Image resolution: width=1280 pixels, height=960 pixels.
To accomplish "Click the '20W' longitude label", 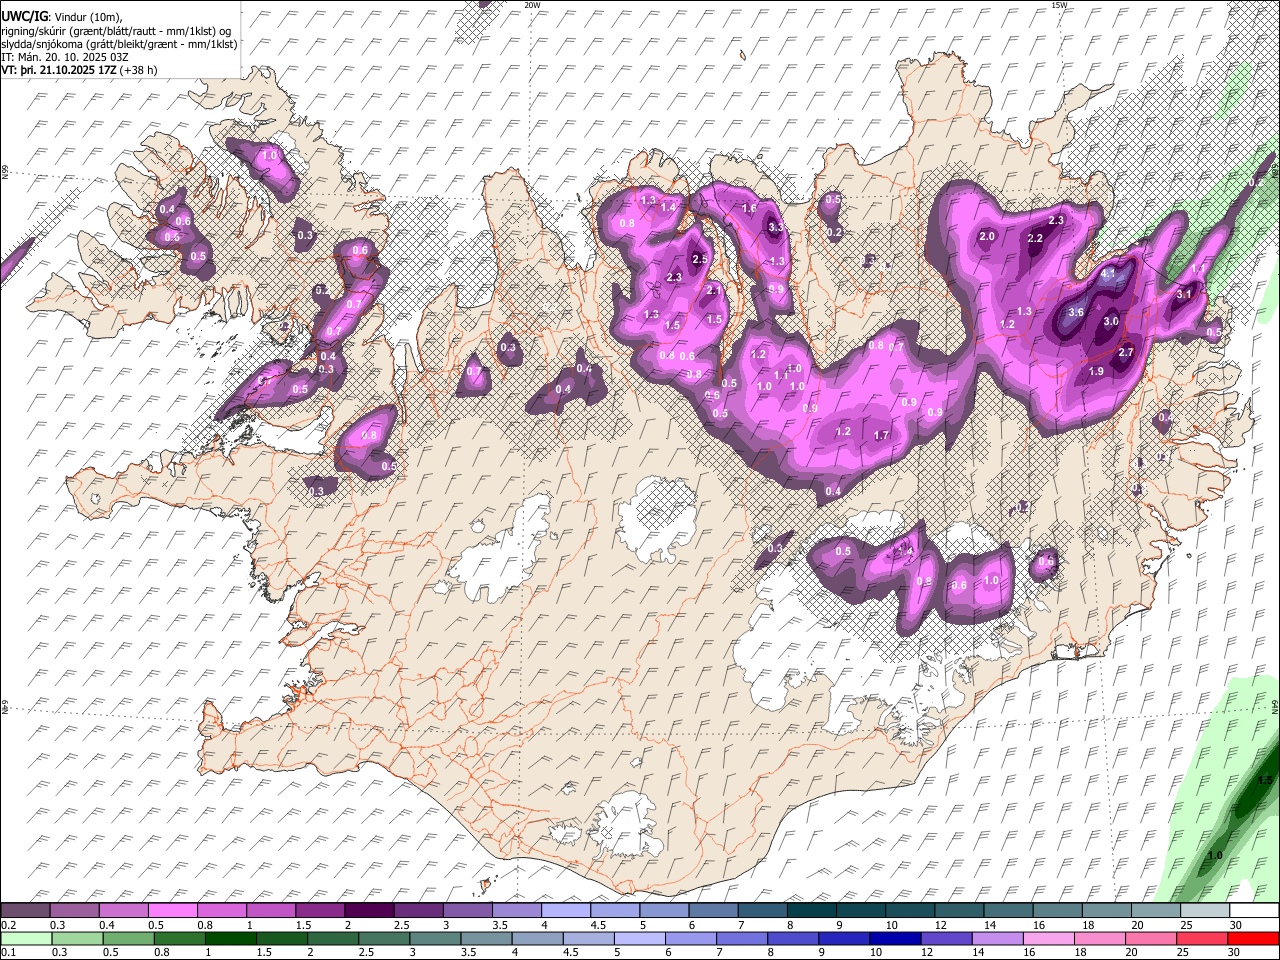I will click(532, 5).
